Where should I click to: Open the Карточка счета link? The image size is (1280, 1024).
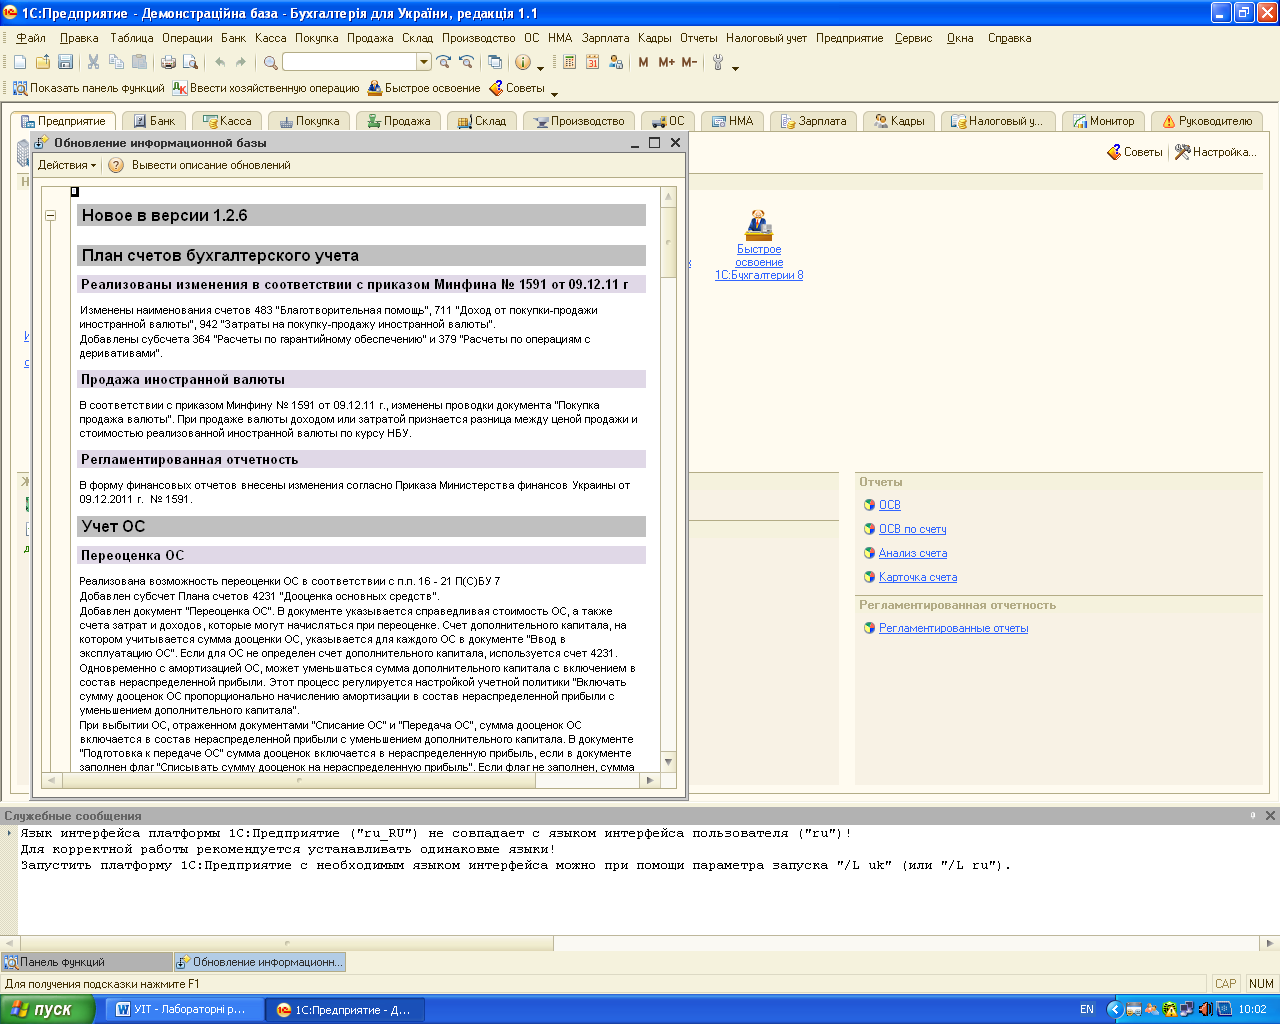coord(918,577)
